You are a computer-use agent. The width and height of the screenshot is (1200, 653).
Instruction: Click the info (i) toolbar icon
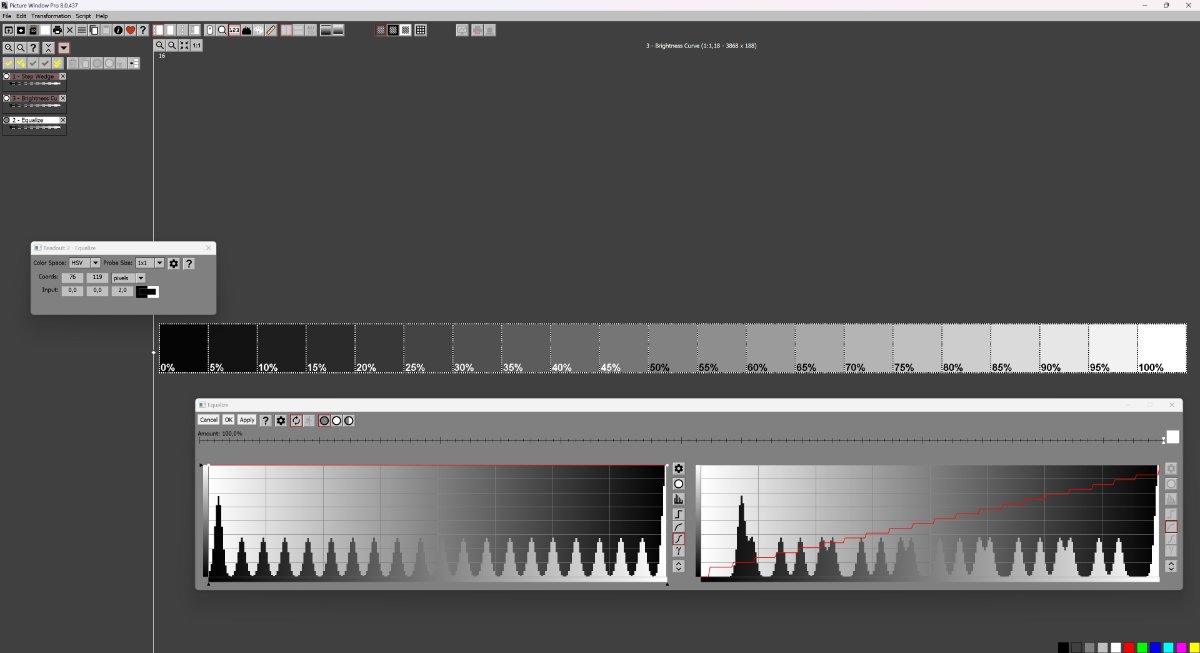pyautogui.click(x=118, y=30)
